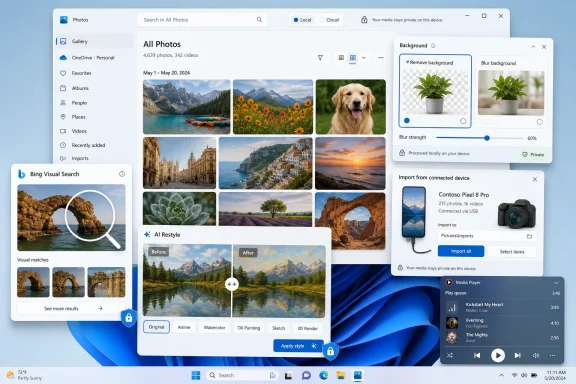Choose the 3D Render style chip
This screenshot has height=384, width=576.
(308, 328)
